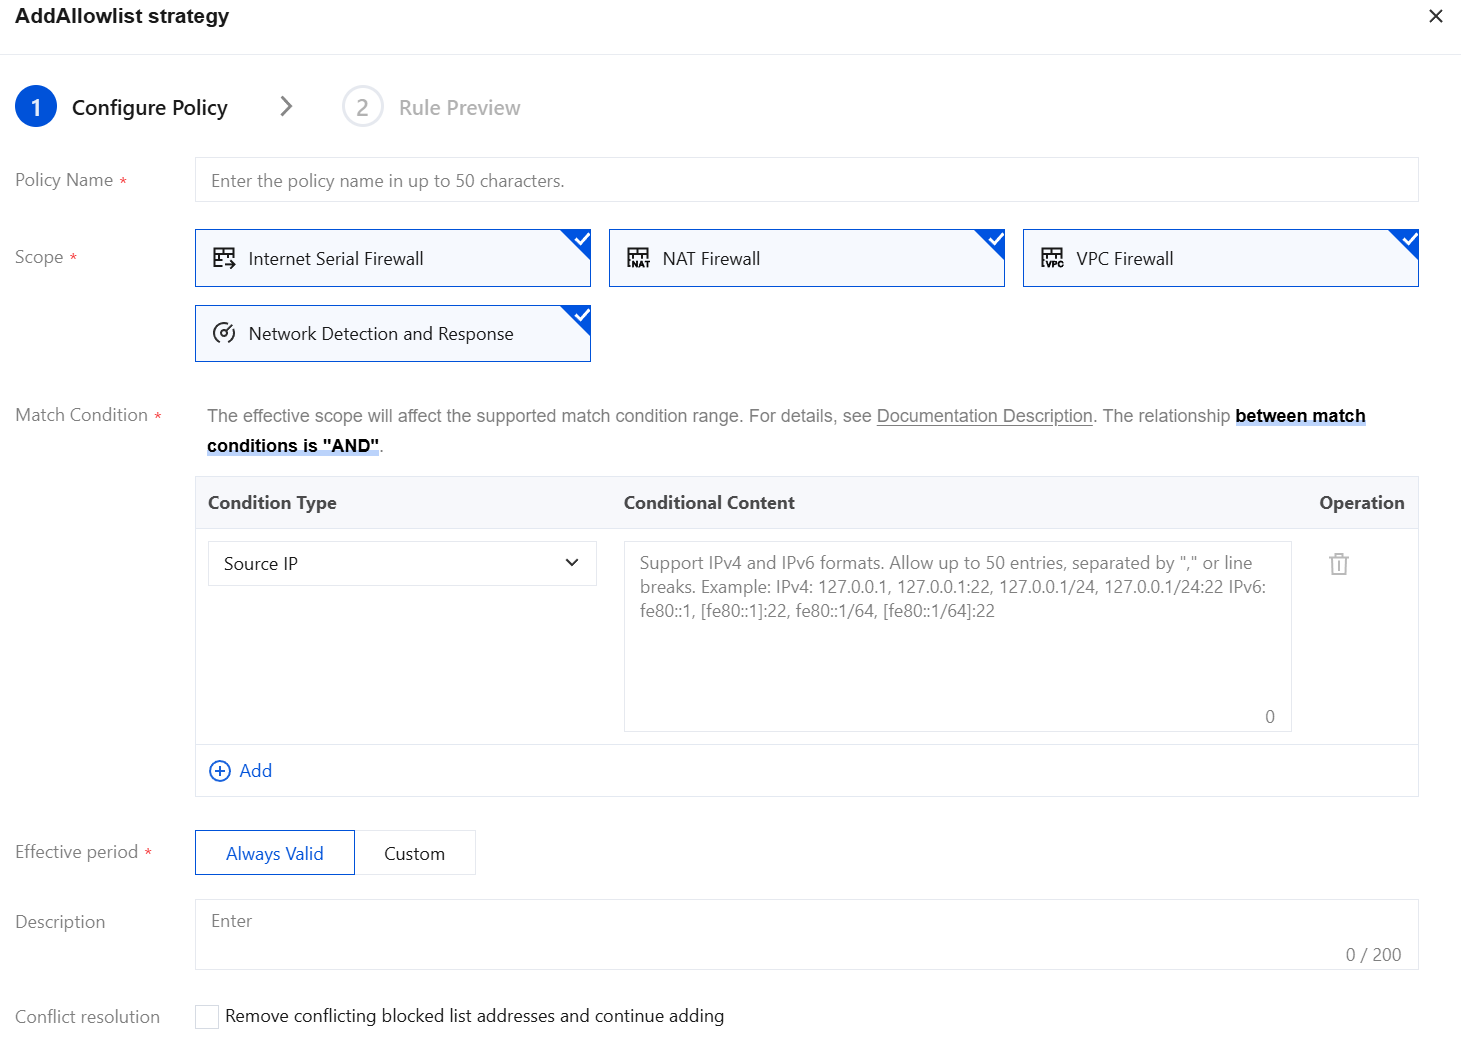
Task: Click the Internet Serial Firewall icon
Action: 224,258
